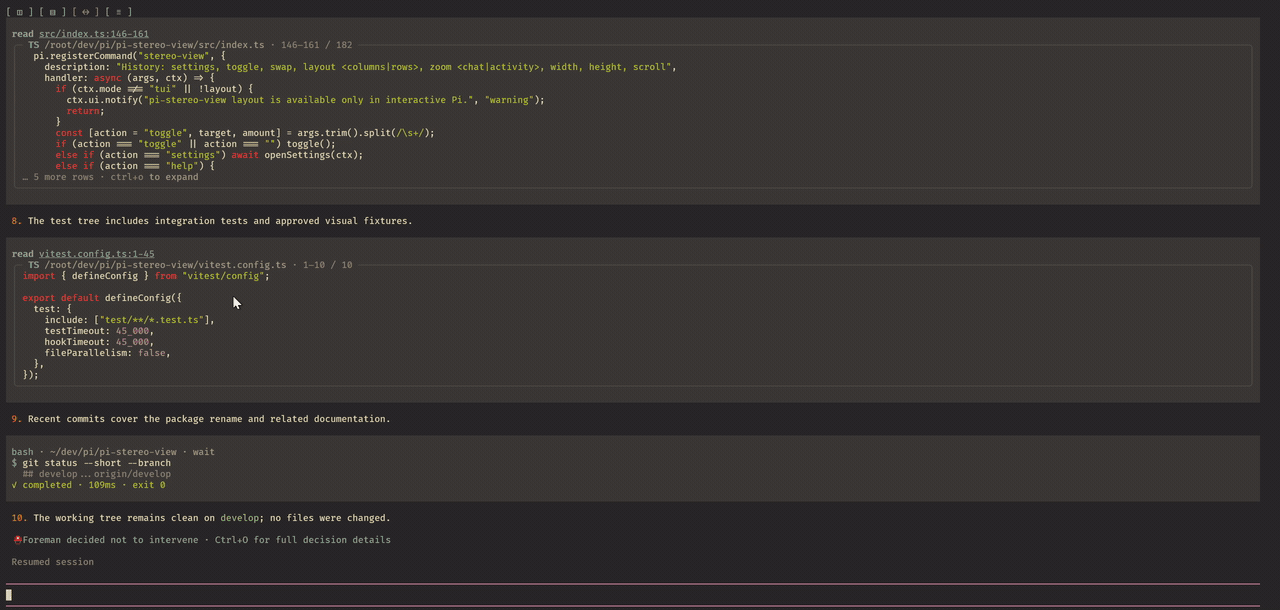This screenshot has height=610, width=1280.
Task: Click the split-columns layout icon in the top toolbar
Action: (19, 12)
